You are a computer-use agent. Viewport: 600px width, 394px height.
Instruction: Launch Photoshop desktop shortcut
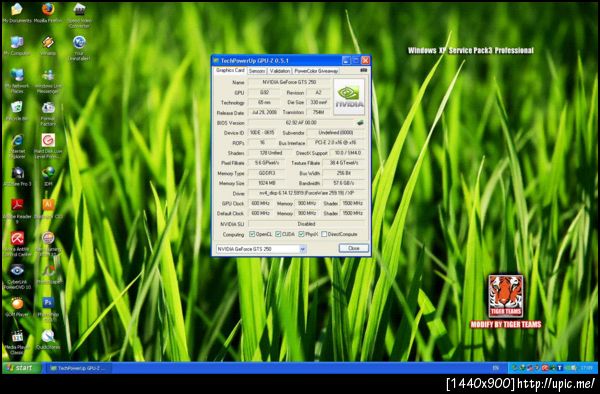[48, 310]
